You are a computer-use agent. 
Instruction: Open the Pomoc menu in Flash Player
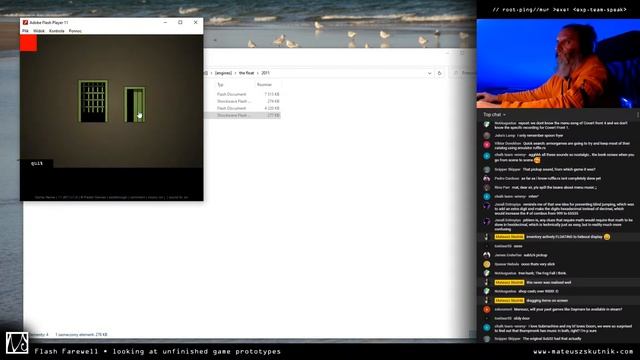coord(75,31)
